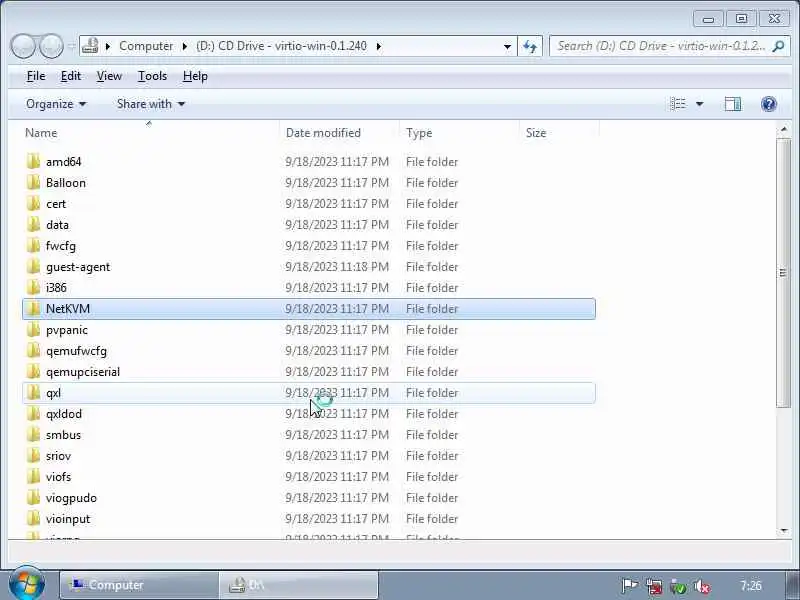Click the Back navigation button
Screen dimensions: 800x600
point(23,46)
